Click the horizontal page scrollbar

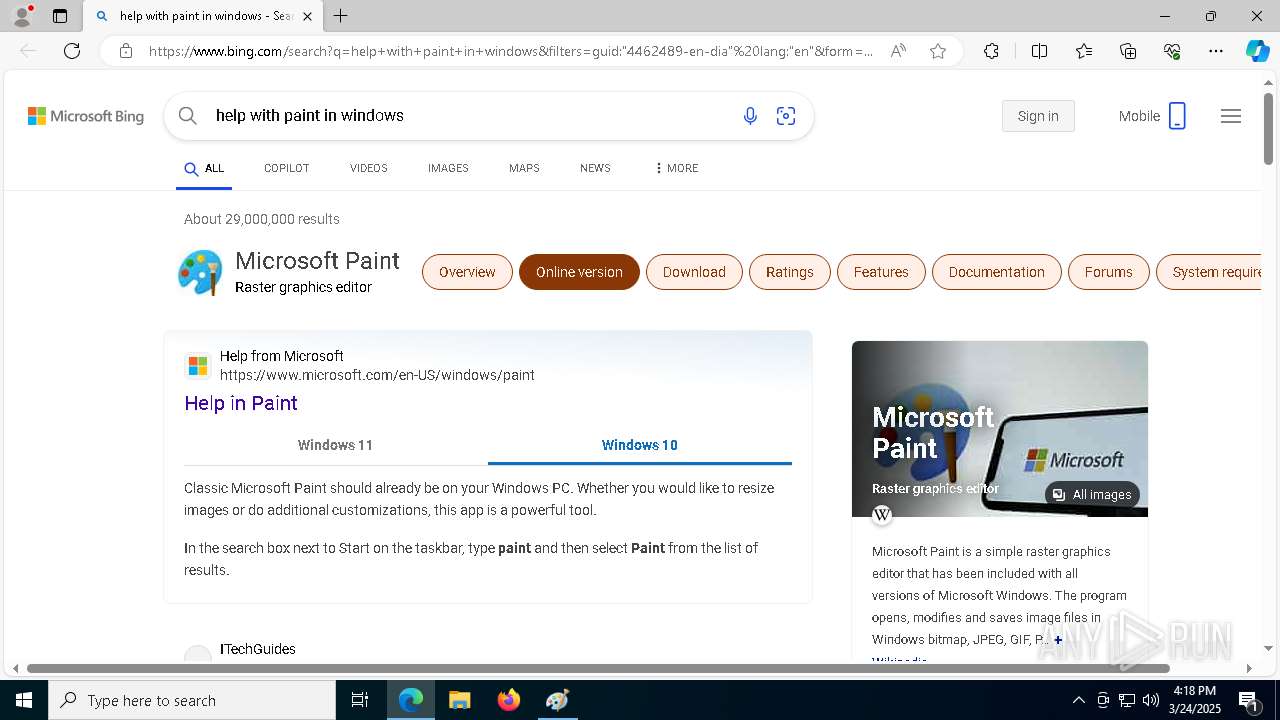[598, 668]
